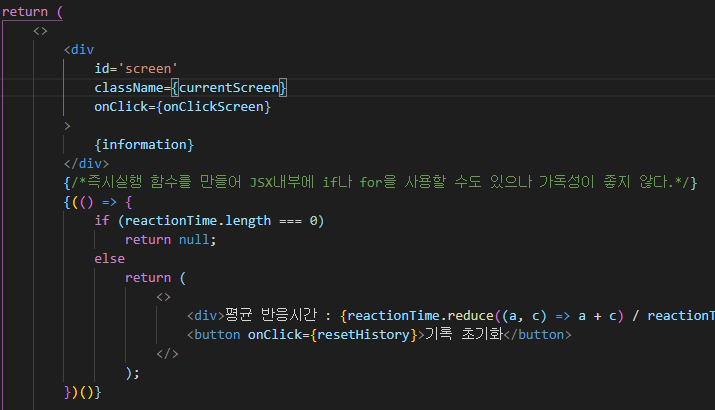Click the resetHistory handler in the button tag
This screenshot has height=410, width=715.
pos(363,335)
